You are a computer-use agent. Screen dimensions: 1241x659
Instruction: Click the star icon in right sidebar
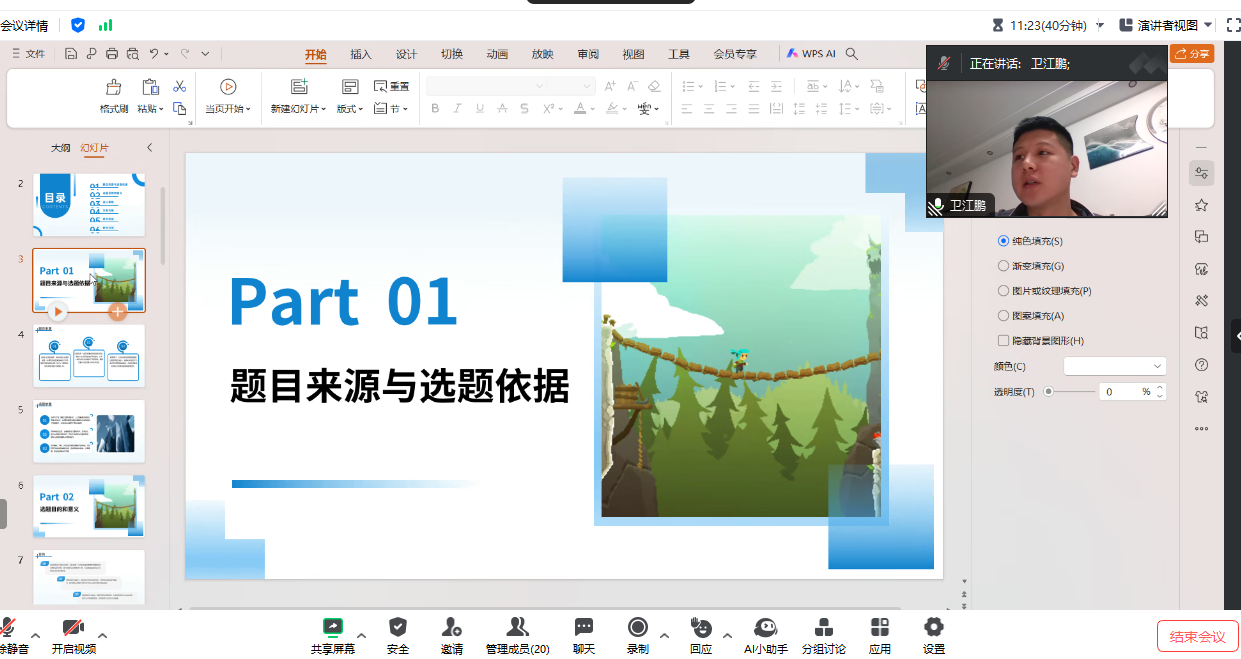[x=1201, y=205]
